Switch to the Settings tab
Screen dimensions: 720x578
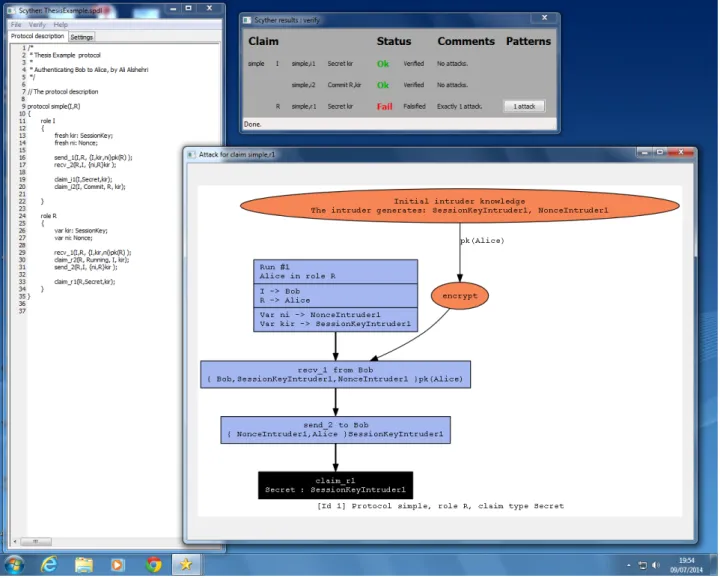(82, 37)
